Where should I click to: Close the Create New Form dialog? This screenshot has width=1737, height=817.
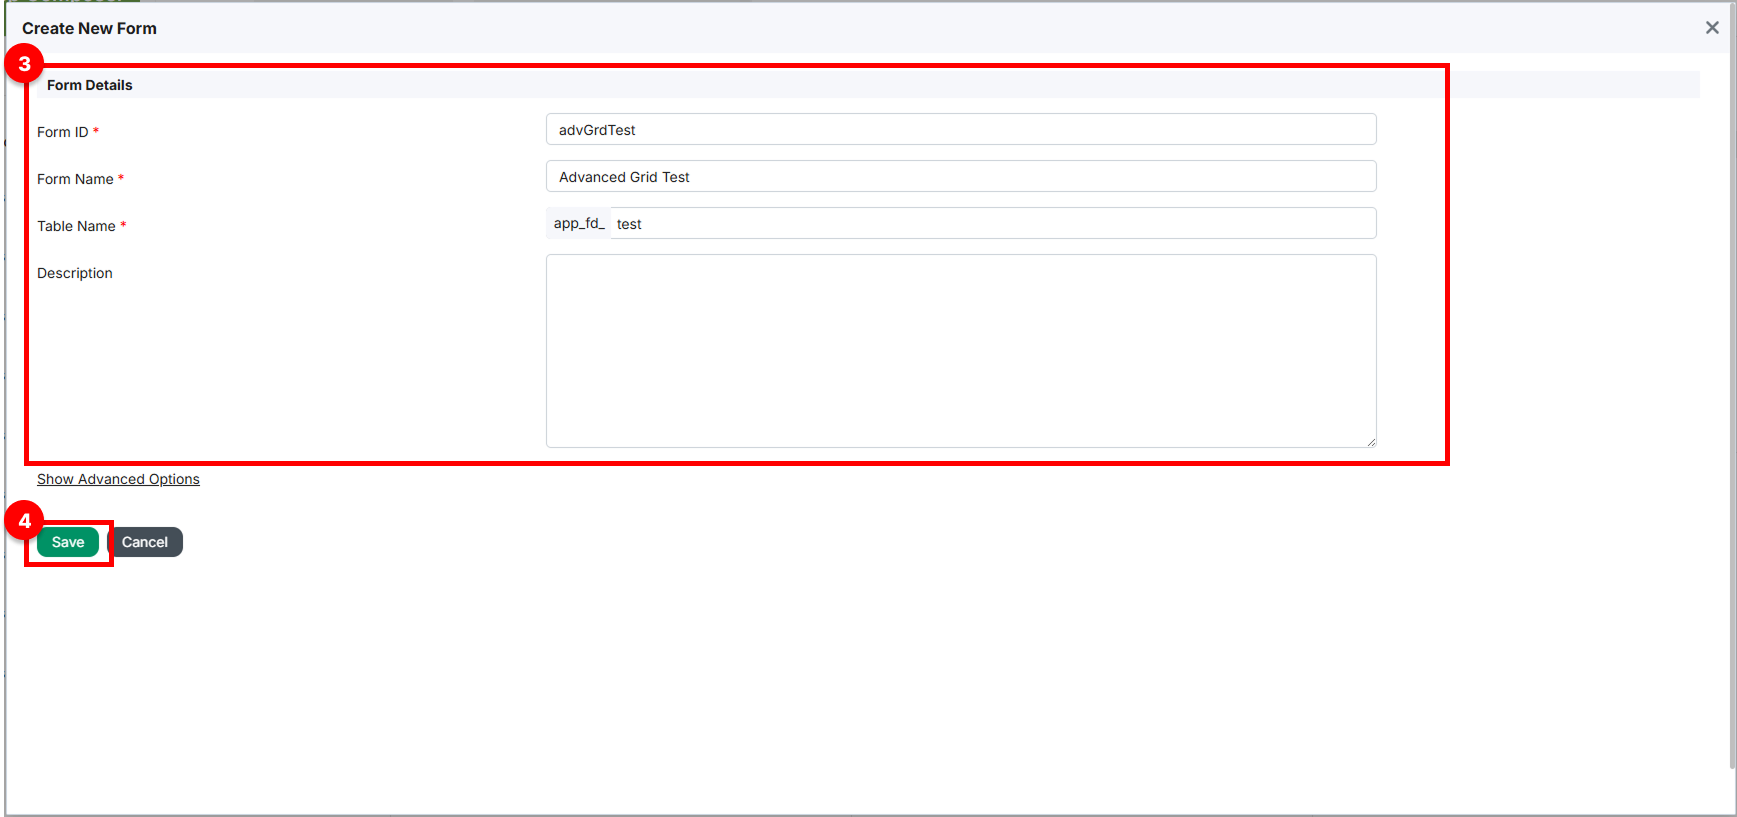click(x=1712, y=28)
